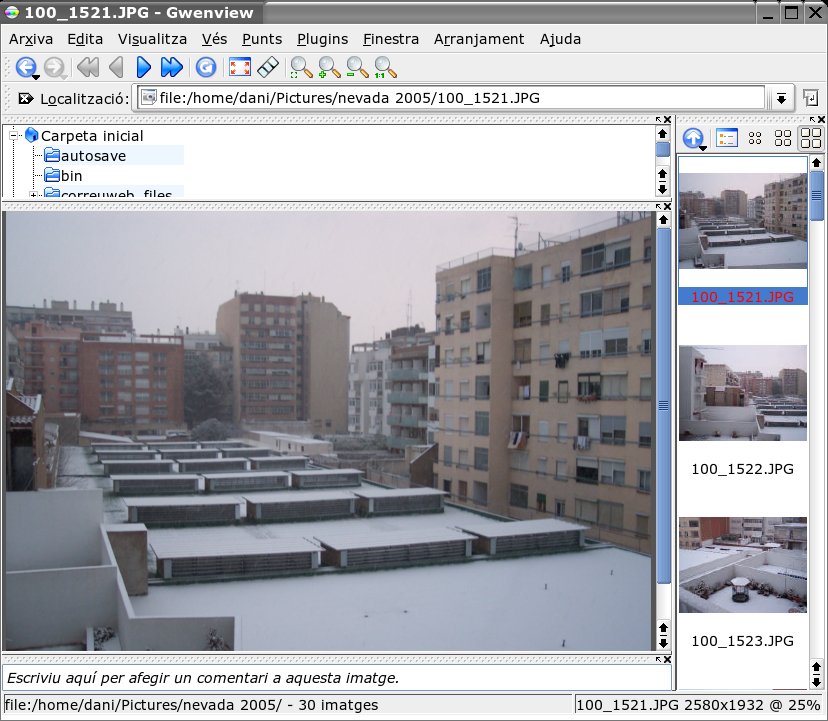Detach the image view panel

(658, 207)
